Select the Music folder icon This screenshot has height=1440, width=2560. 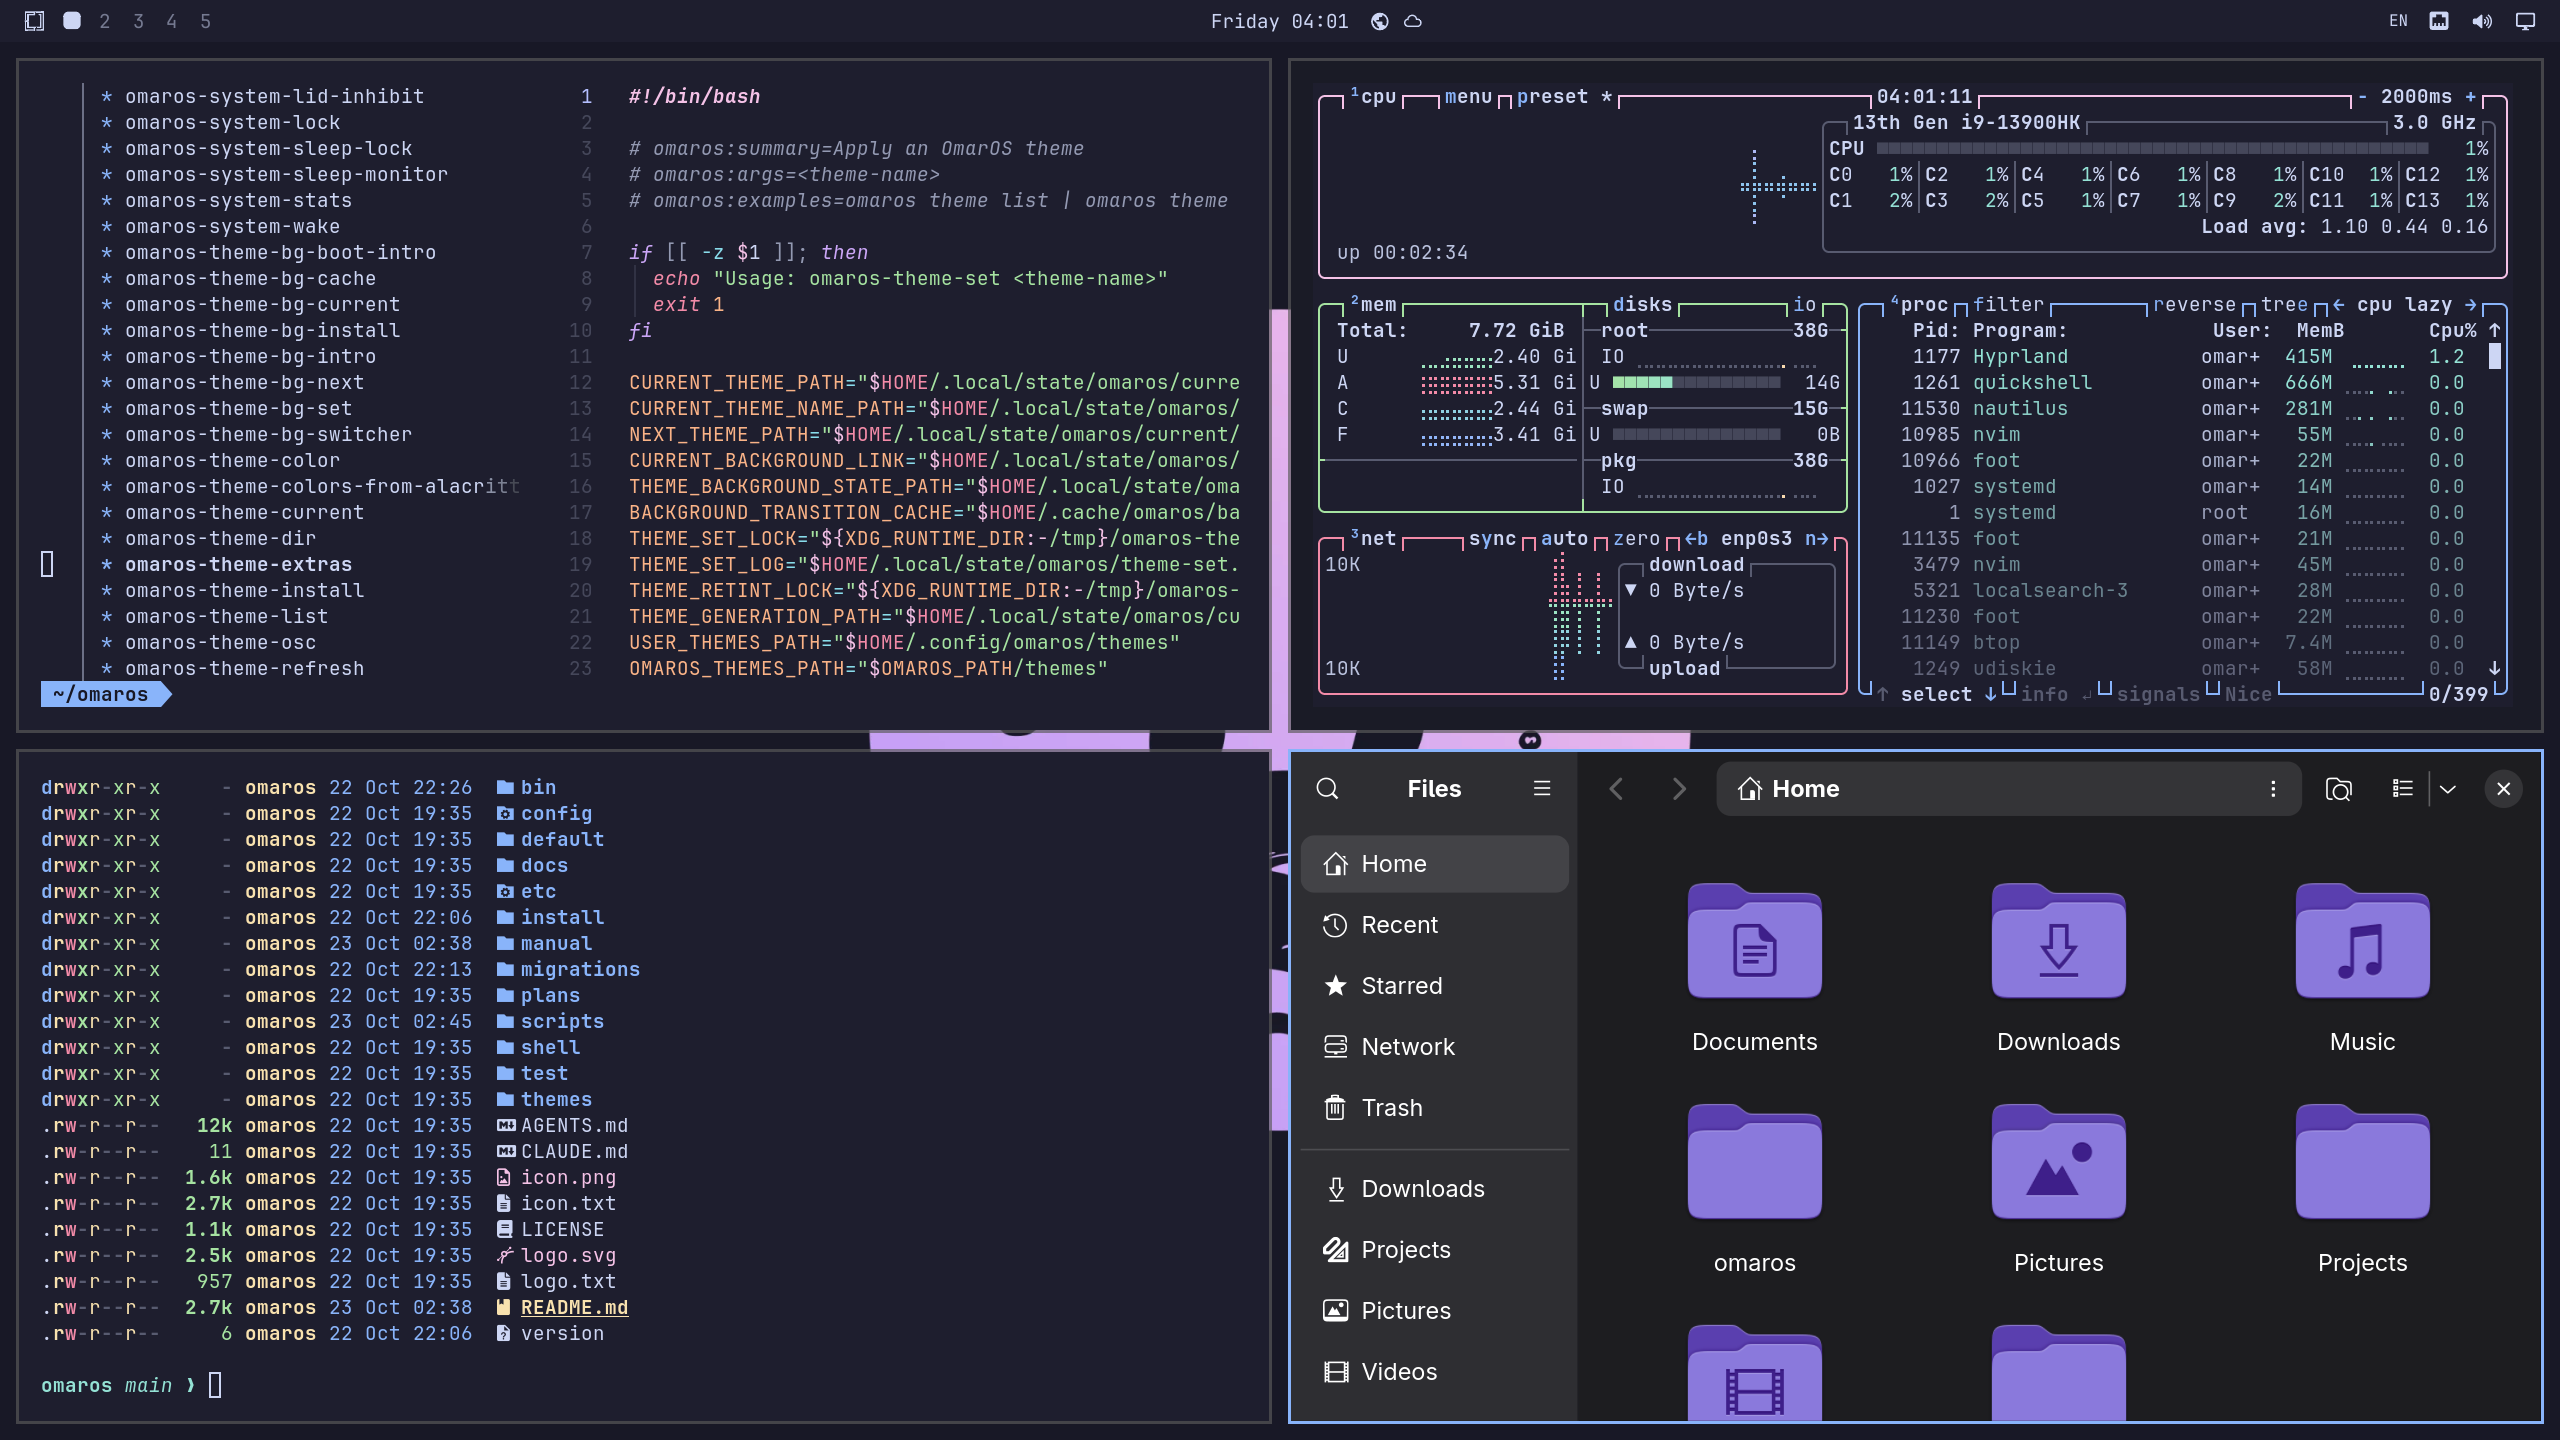(x=2363, y=941)
